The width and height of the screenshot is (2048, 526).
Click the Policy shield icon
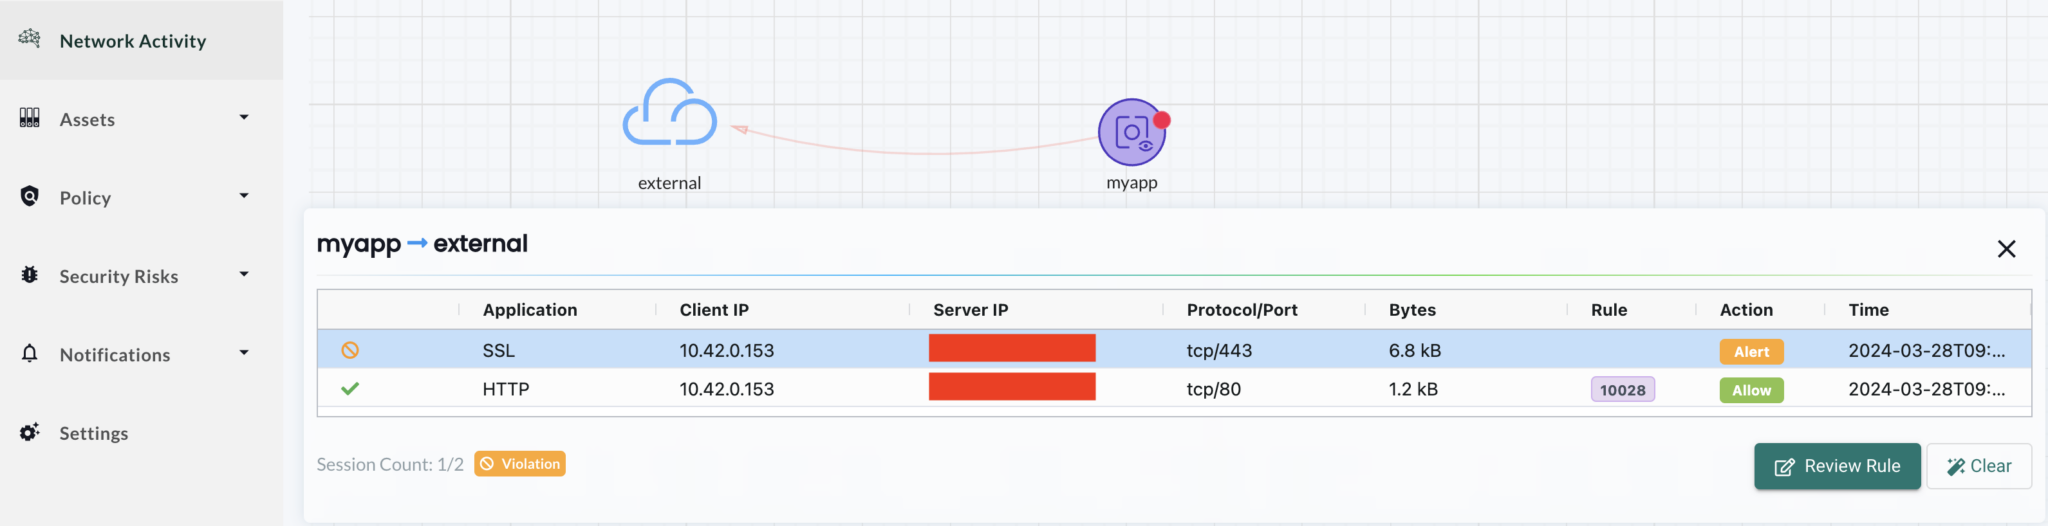point(30,196)
